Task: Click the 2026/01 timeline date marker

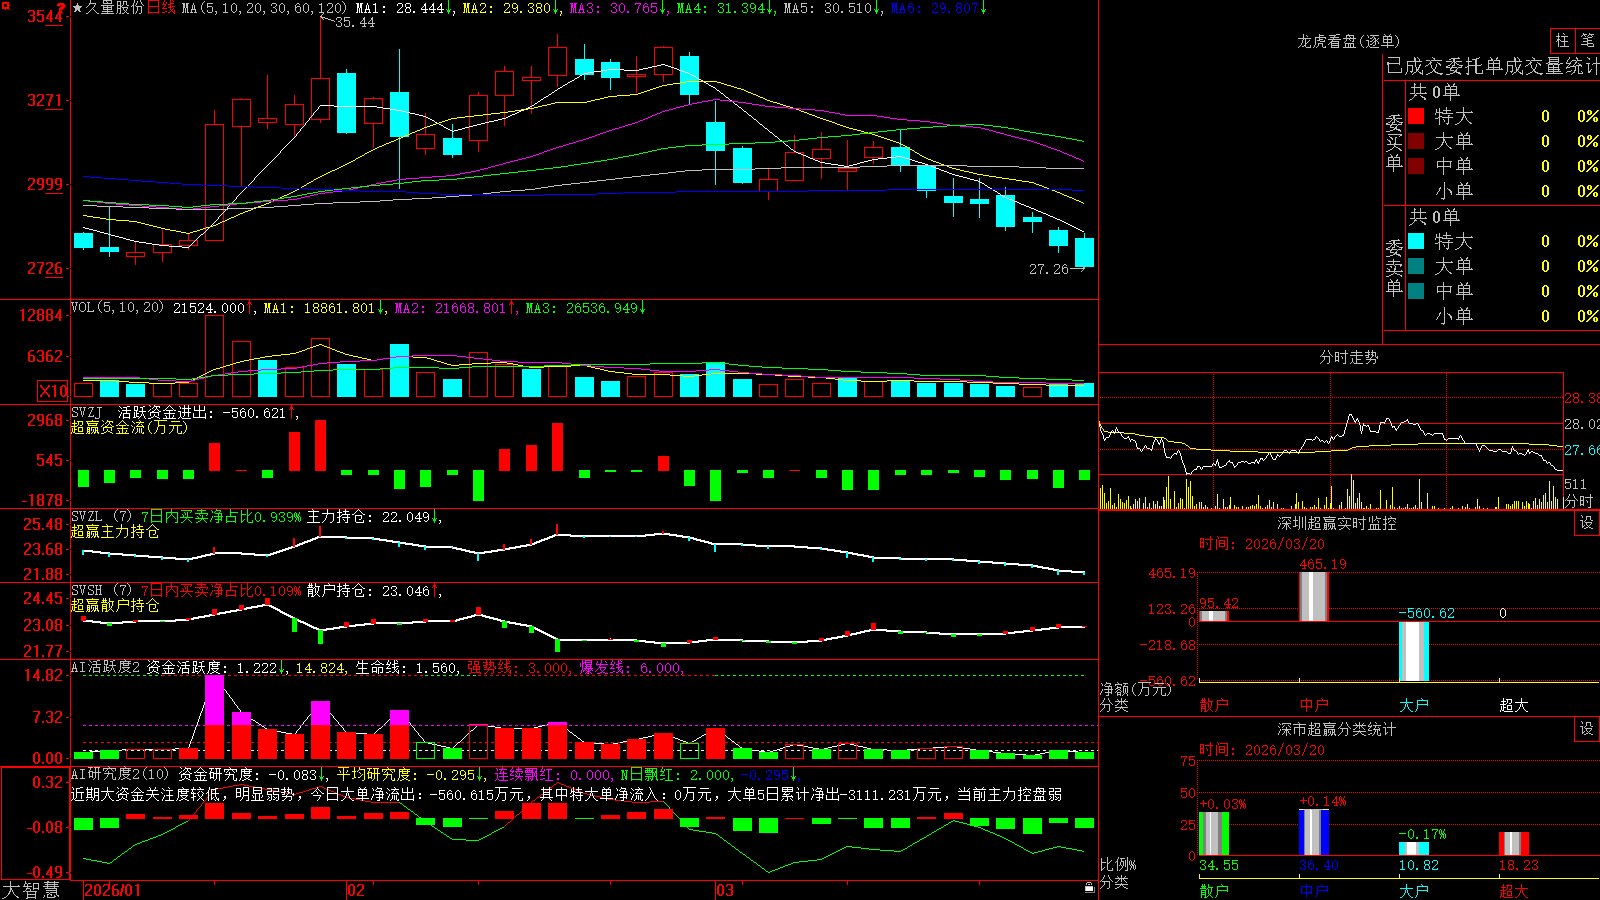Action: [x=113, y=890]
